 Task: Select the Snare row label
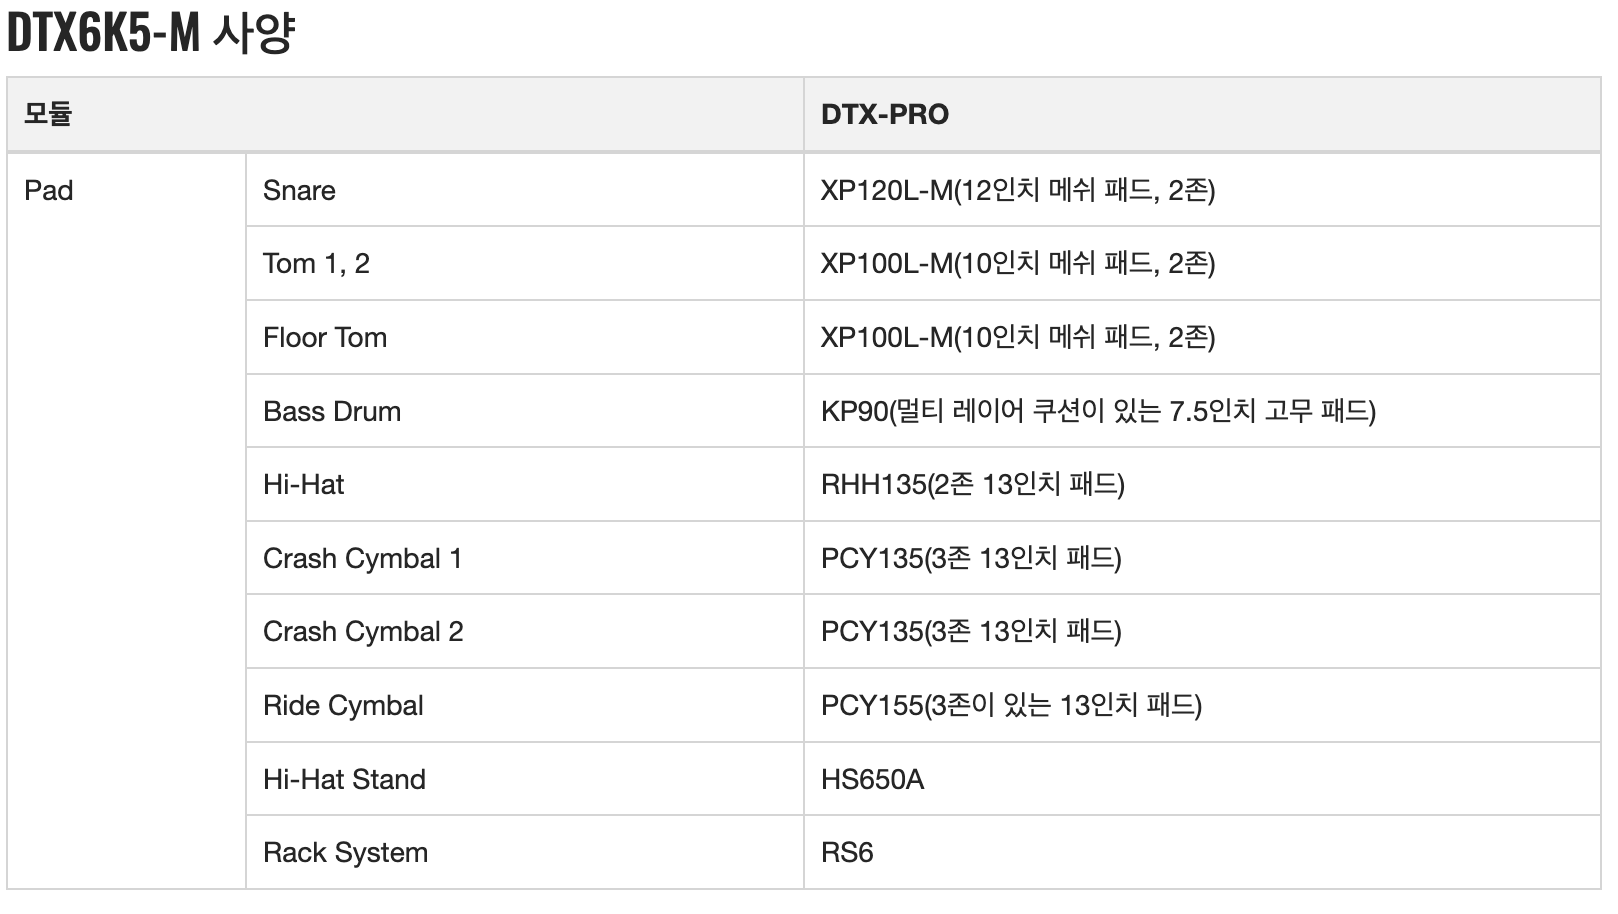pos(299,190)
